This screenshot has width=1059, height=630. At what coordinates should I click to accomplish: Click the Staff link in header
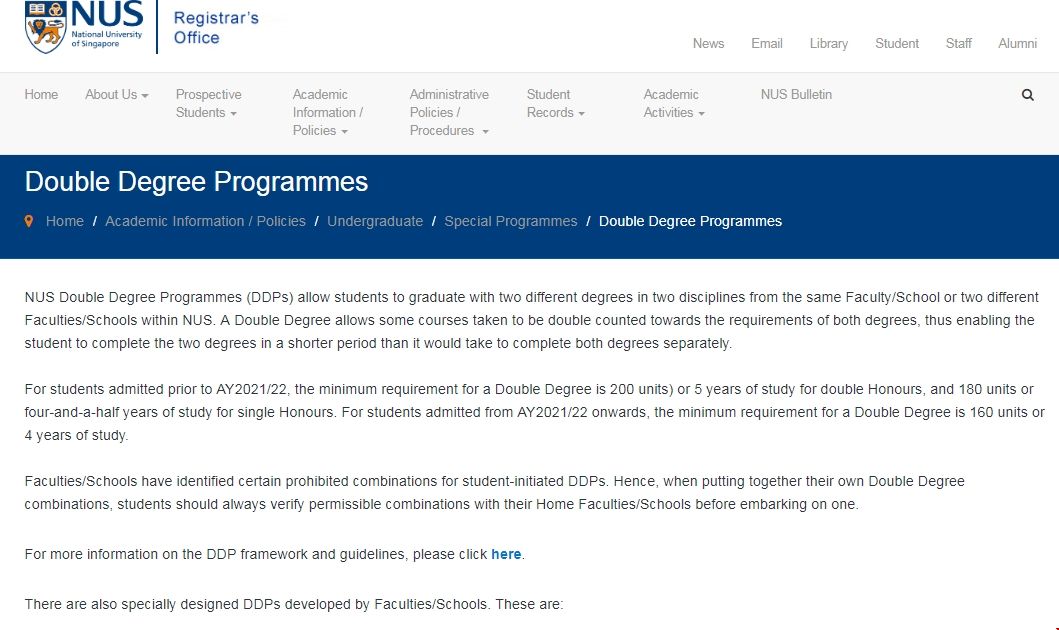pyautogui.click(x=958, y=43)
